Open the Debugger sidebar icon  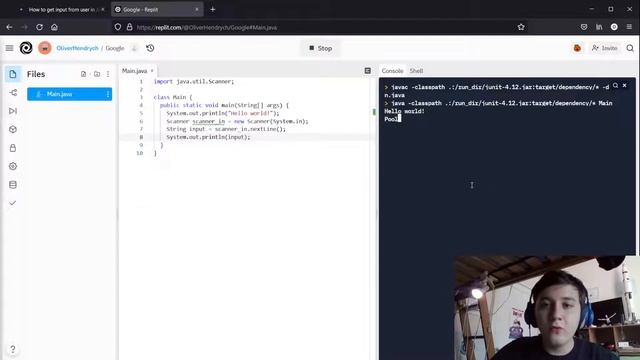coord(13,111)
